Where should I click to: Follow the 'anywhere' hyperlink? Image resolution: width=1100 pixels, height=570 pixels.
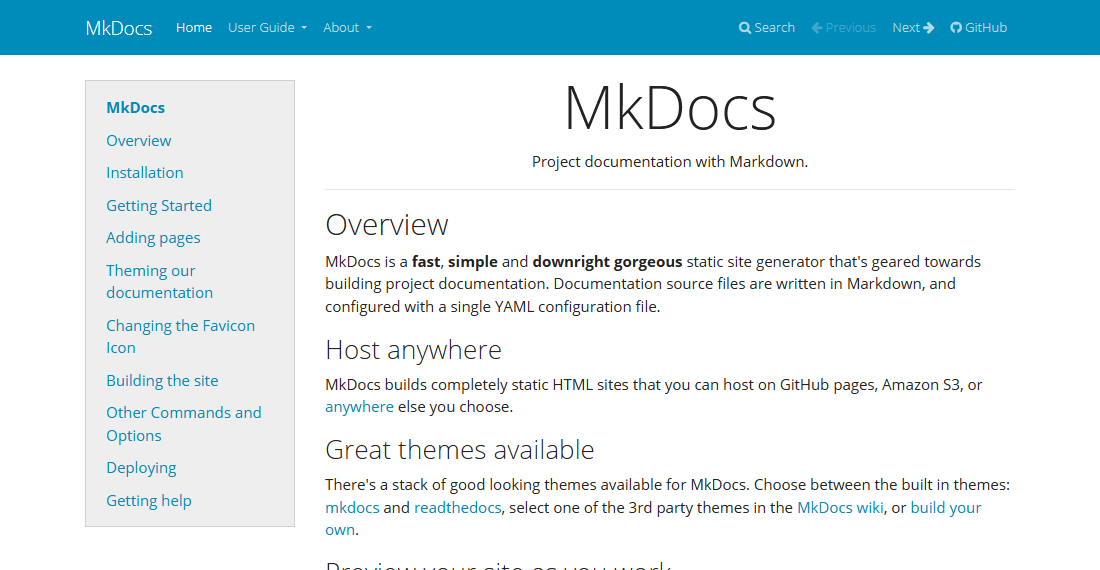tap(359, 407)
